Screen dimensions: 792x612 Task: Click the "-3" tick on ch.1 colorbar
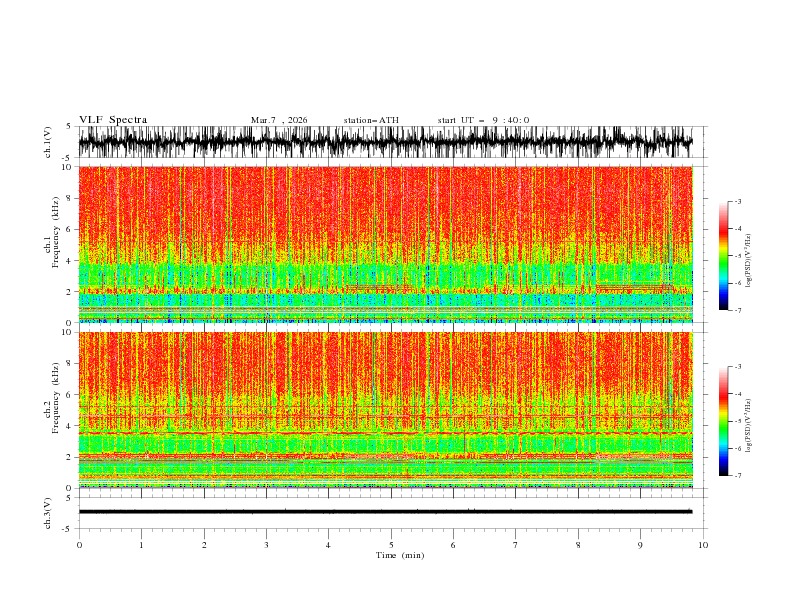coord(737,201)
